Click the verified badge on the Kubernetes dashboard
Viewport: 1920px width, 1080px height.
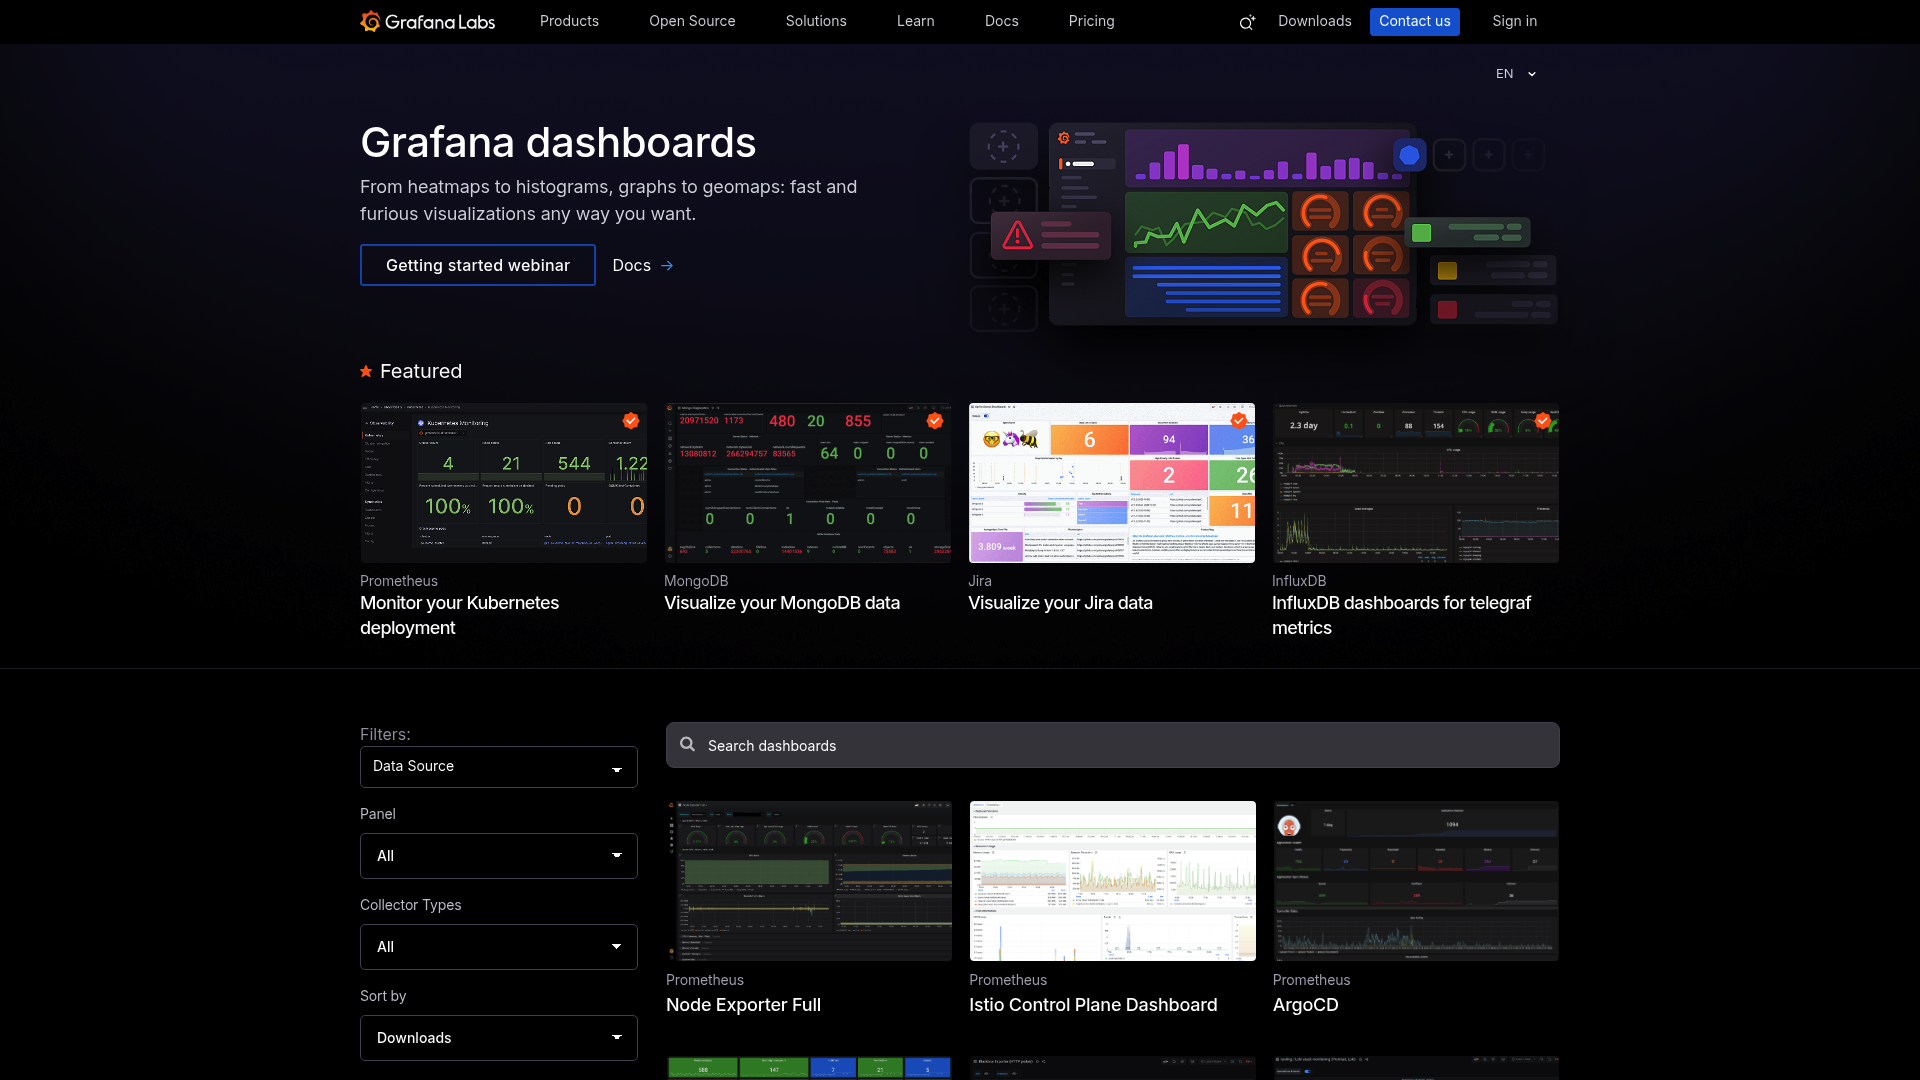pos(630,421)
